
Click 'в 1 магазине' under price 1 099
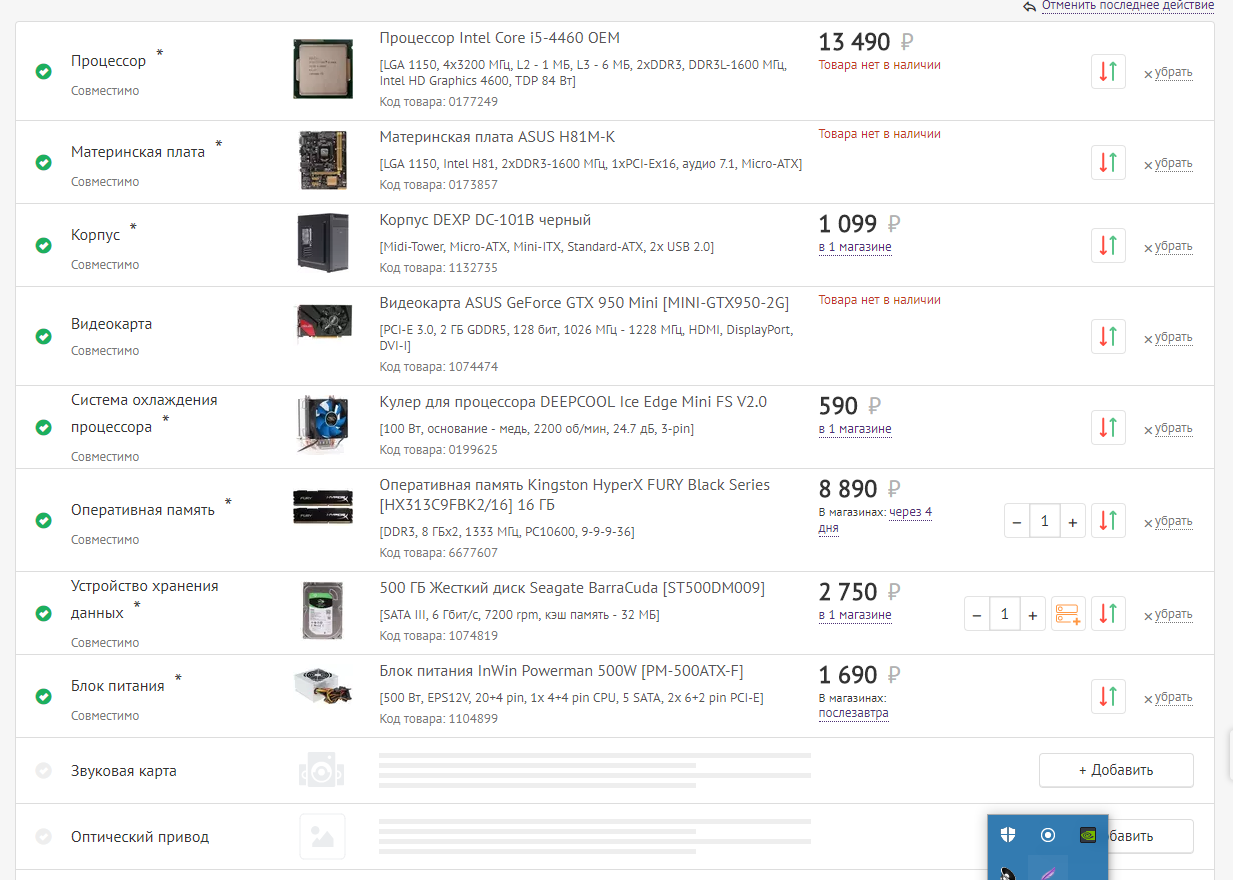click(x=855, y=247)
